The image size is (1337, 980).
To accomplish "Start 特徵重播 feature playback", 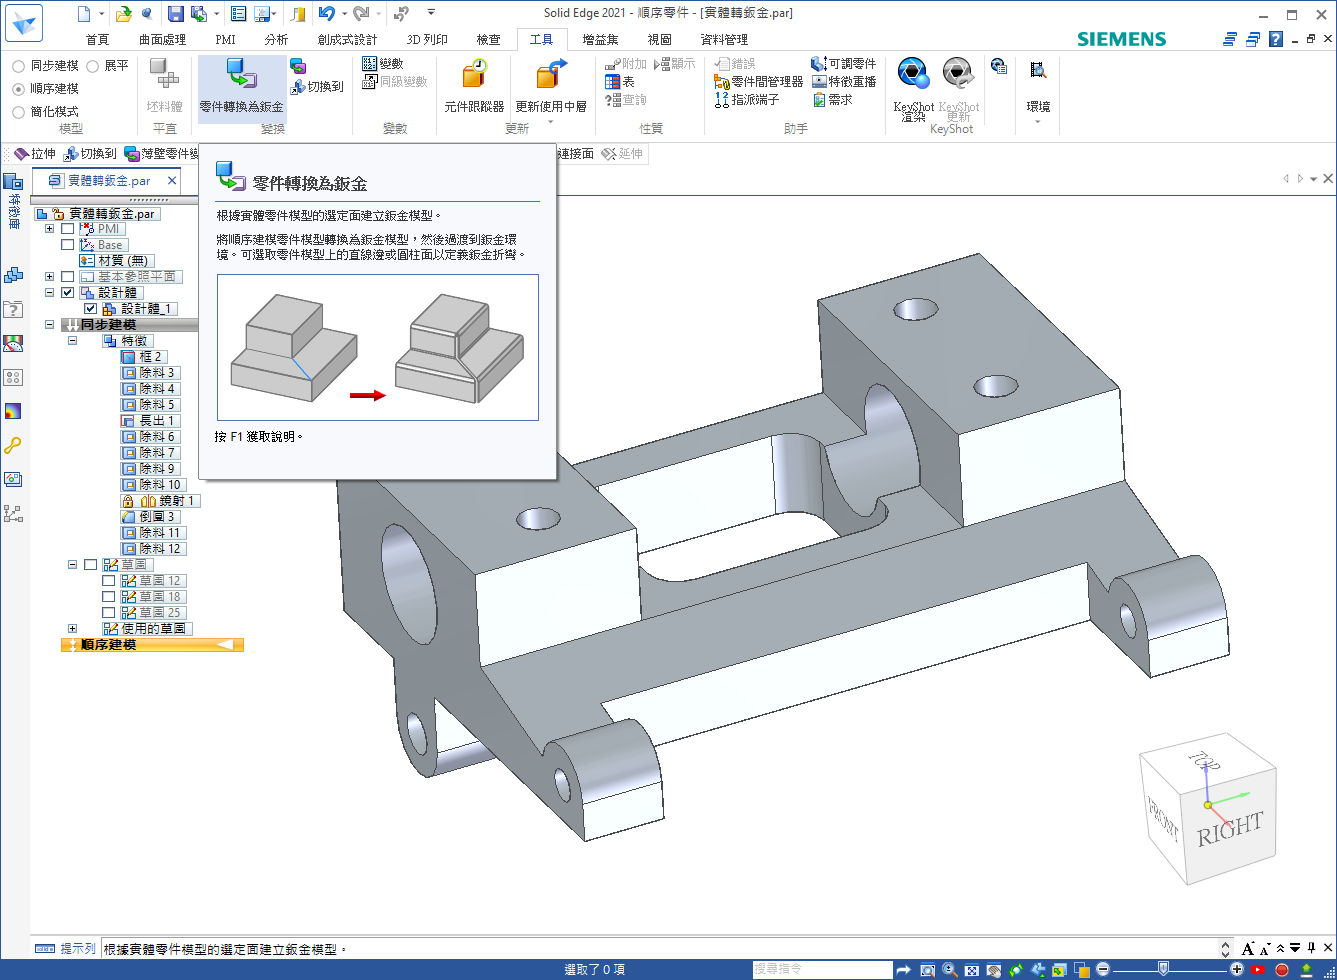I will [843, 82].
